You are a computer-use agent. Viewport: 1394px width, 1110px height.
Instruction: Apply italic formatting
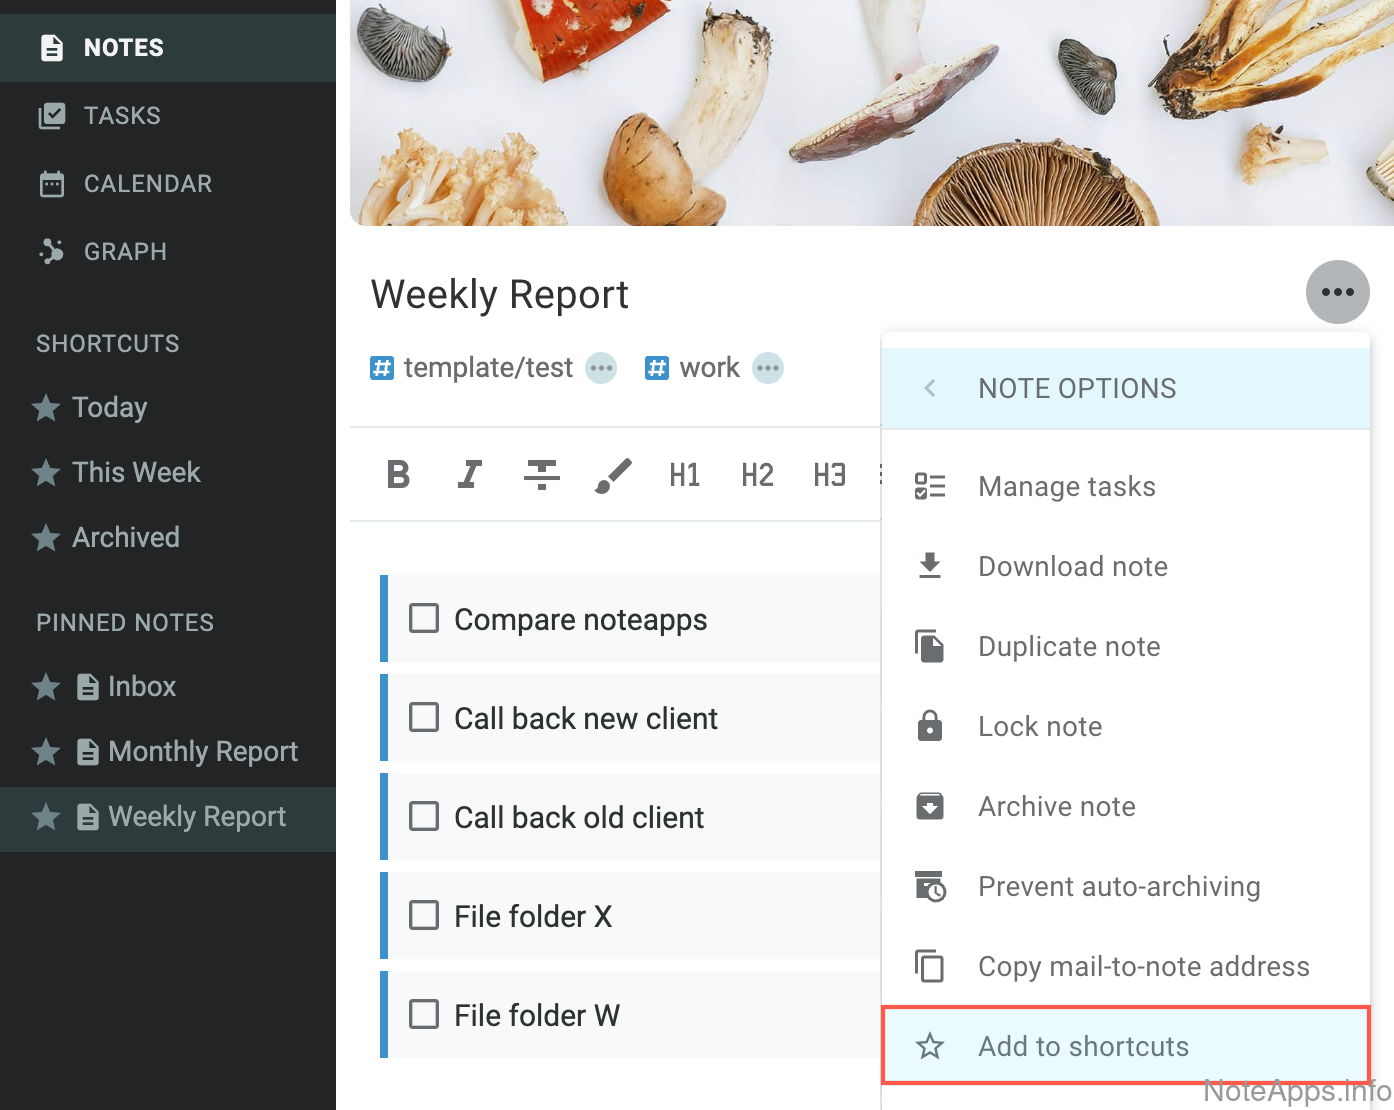click(x=469, y=474)
